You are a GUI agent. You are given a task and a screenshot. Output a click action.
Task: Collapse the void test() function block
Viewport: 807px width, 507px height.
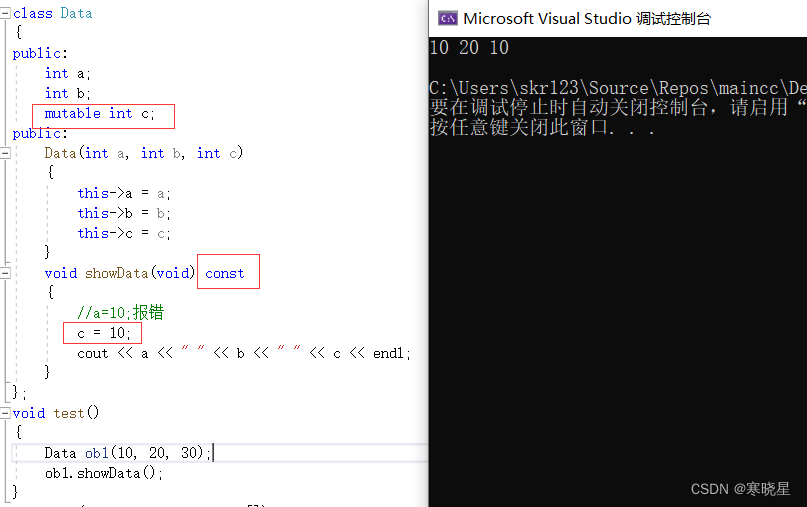pos(5,413)
